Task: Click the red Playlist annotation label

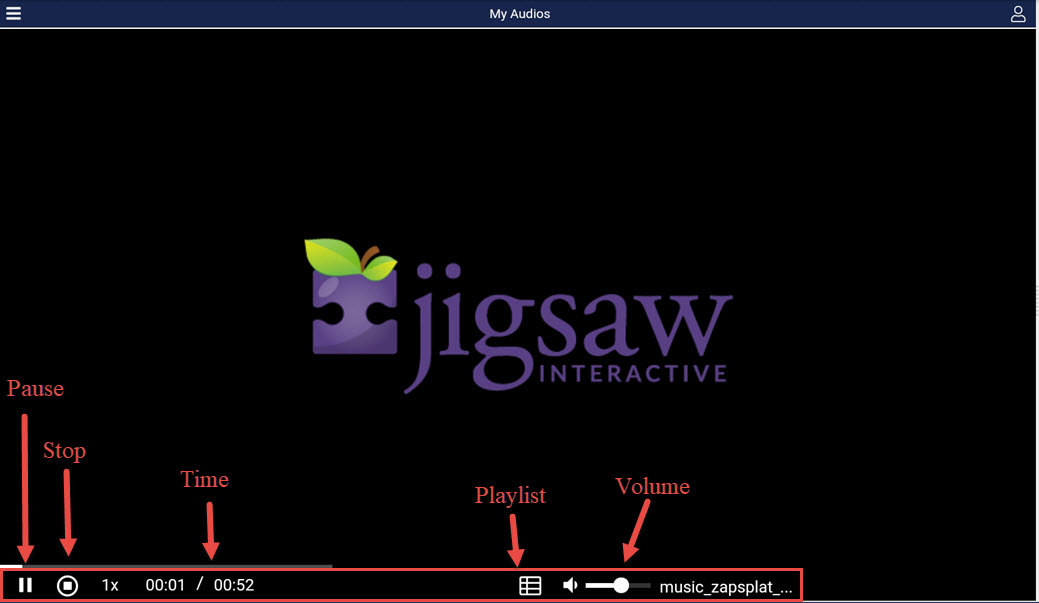Action: click(x=510, y=495)
